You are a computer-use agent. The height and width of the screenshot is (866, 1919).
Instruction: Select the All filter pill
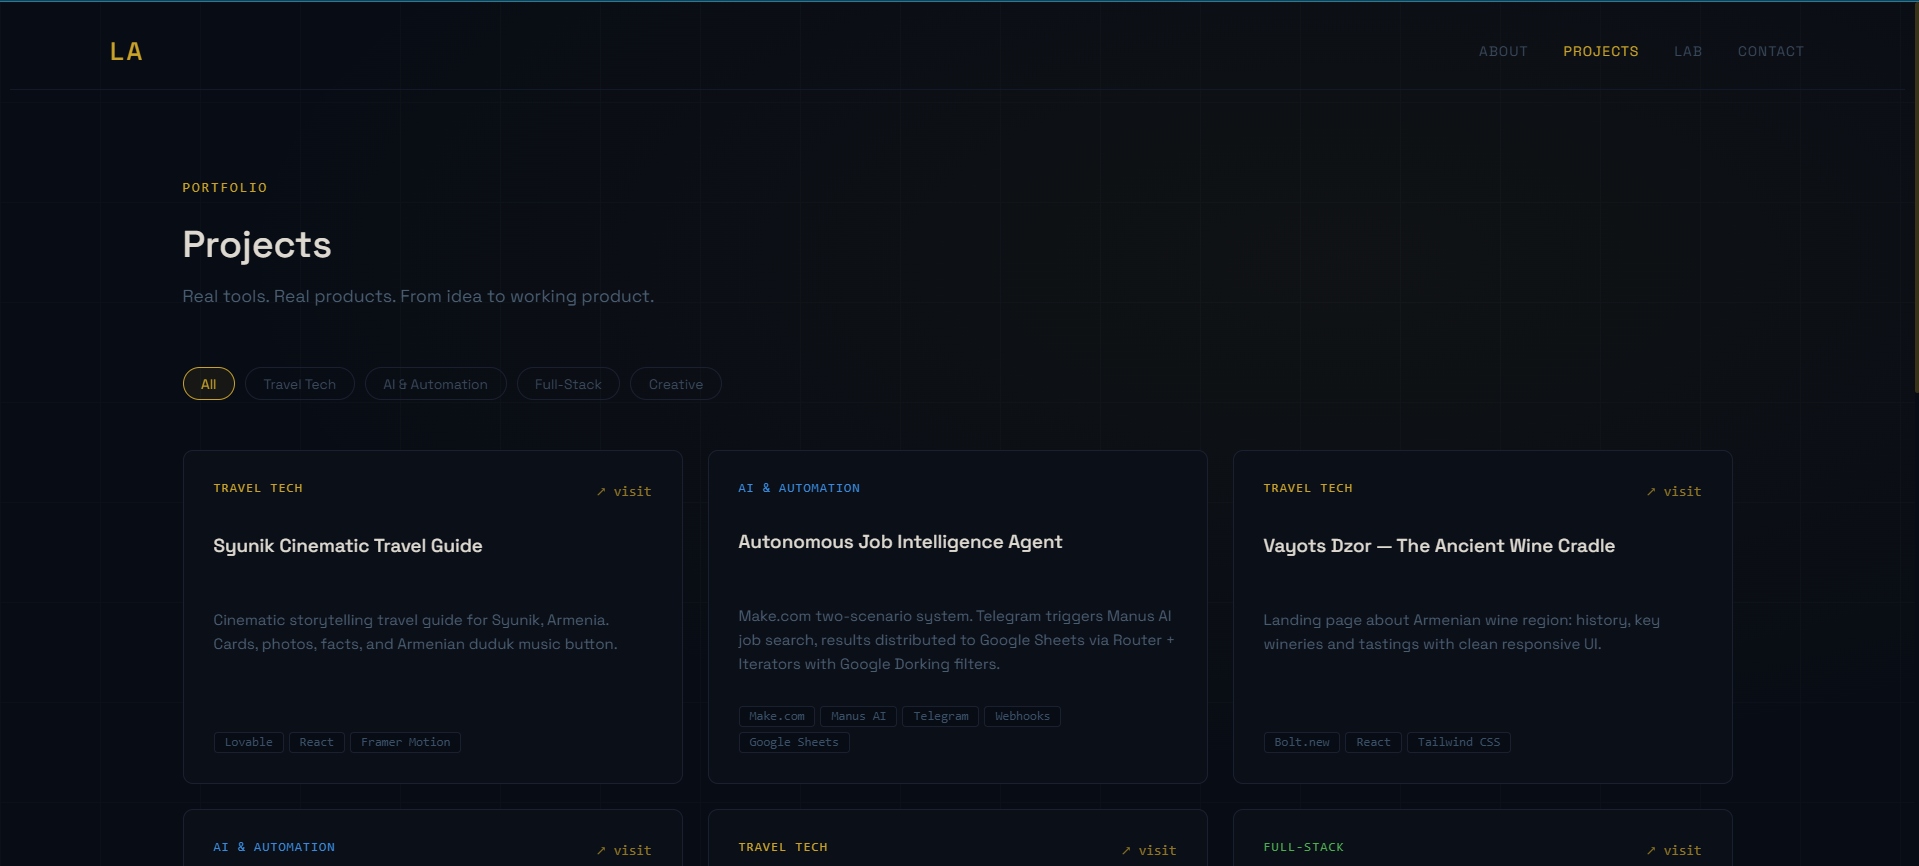tap(209, 384)
